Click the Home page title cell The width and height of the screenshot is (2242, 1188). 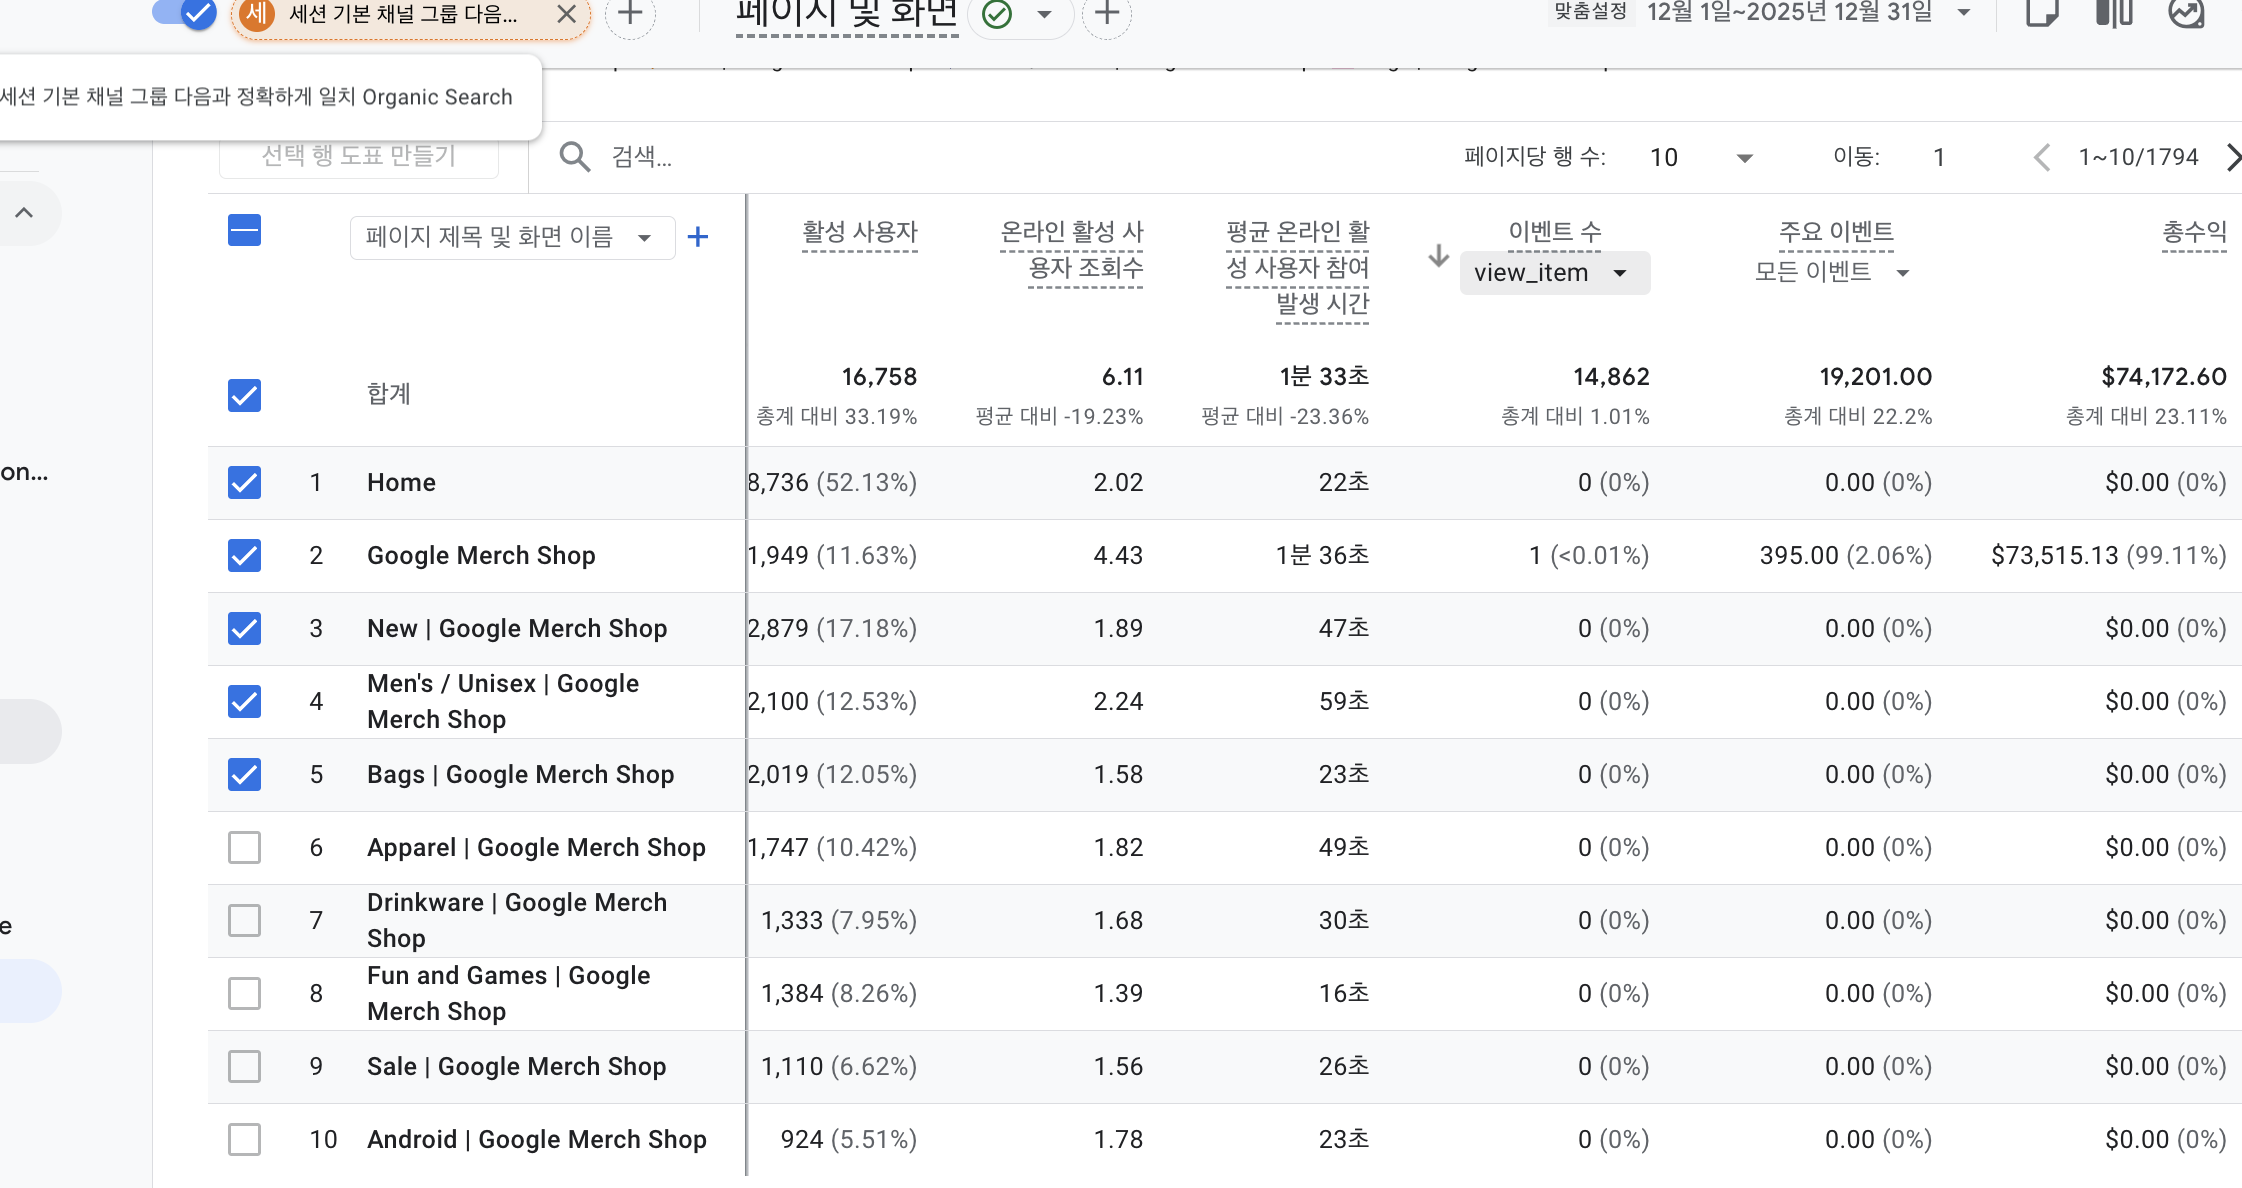401,482
